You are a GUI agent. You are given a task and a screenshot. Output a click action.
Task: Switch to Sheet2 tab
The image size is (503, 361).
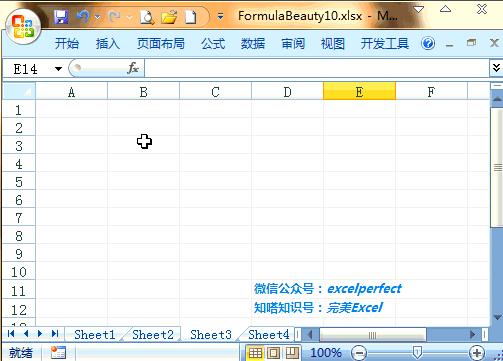(x=153, y=334)
